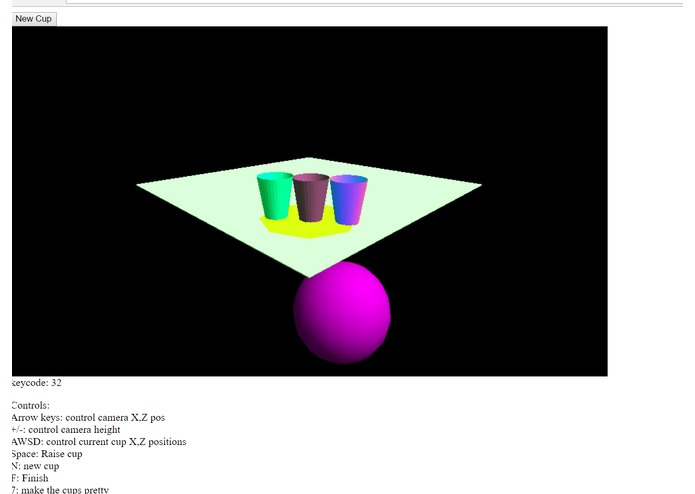Click the '+/-: control camera height' line
Screen dimensions: 695x494
(x=66, y=429)
